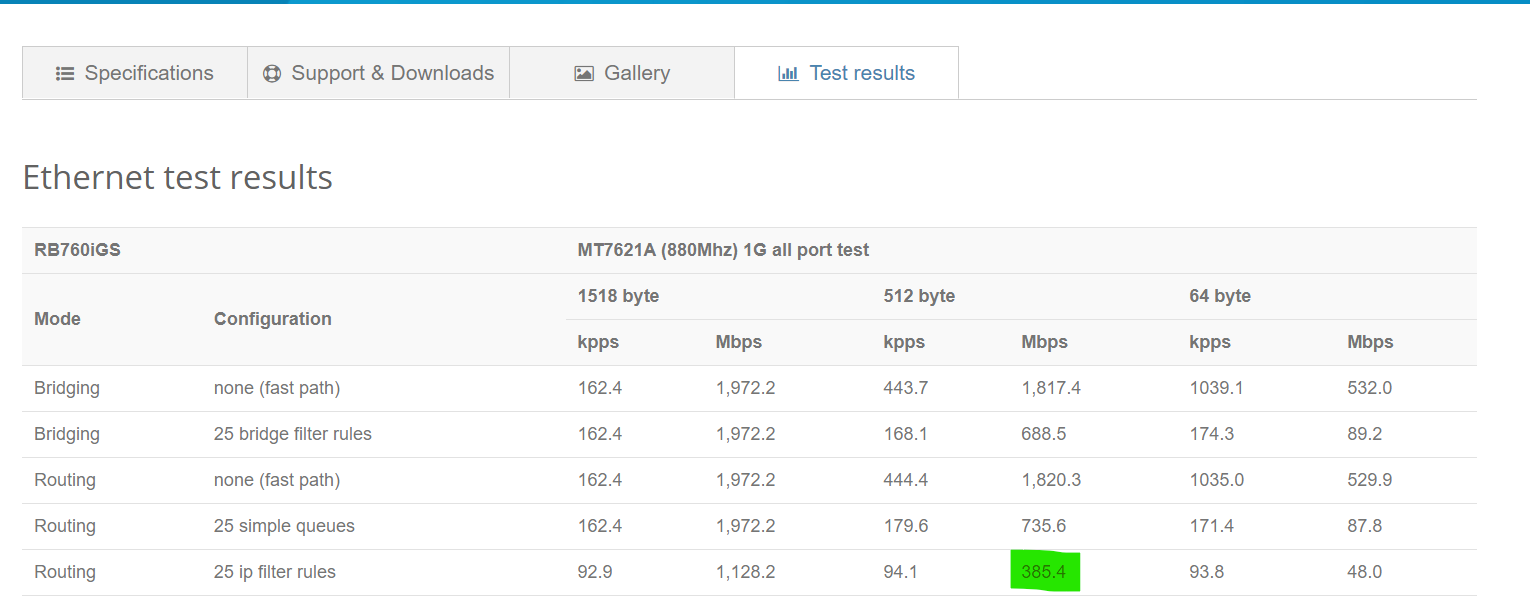Screen dimensions: 1530x609
Task: Click the Mode column header
Action: click(x=57, y=319)
